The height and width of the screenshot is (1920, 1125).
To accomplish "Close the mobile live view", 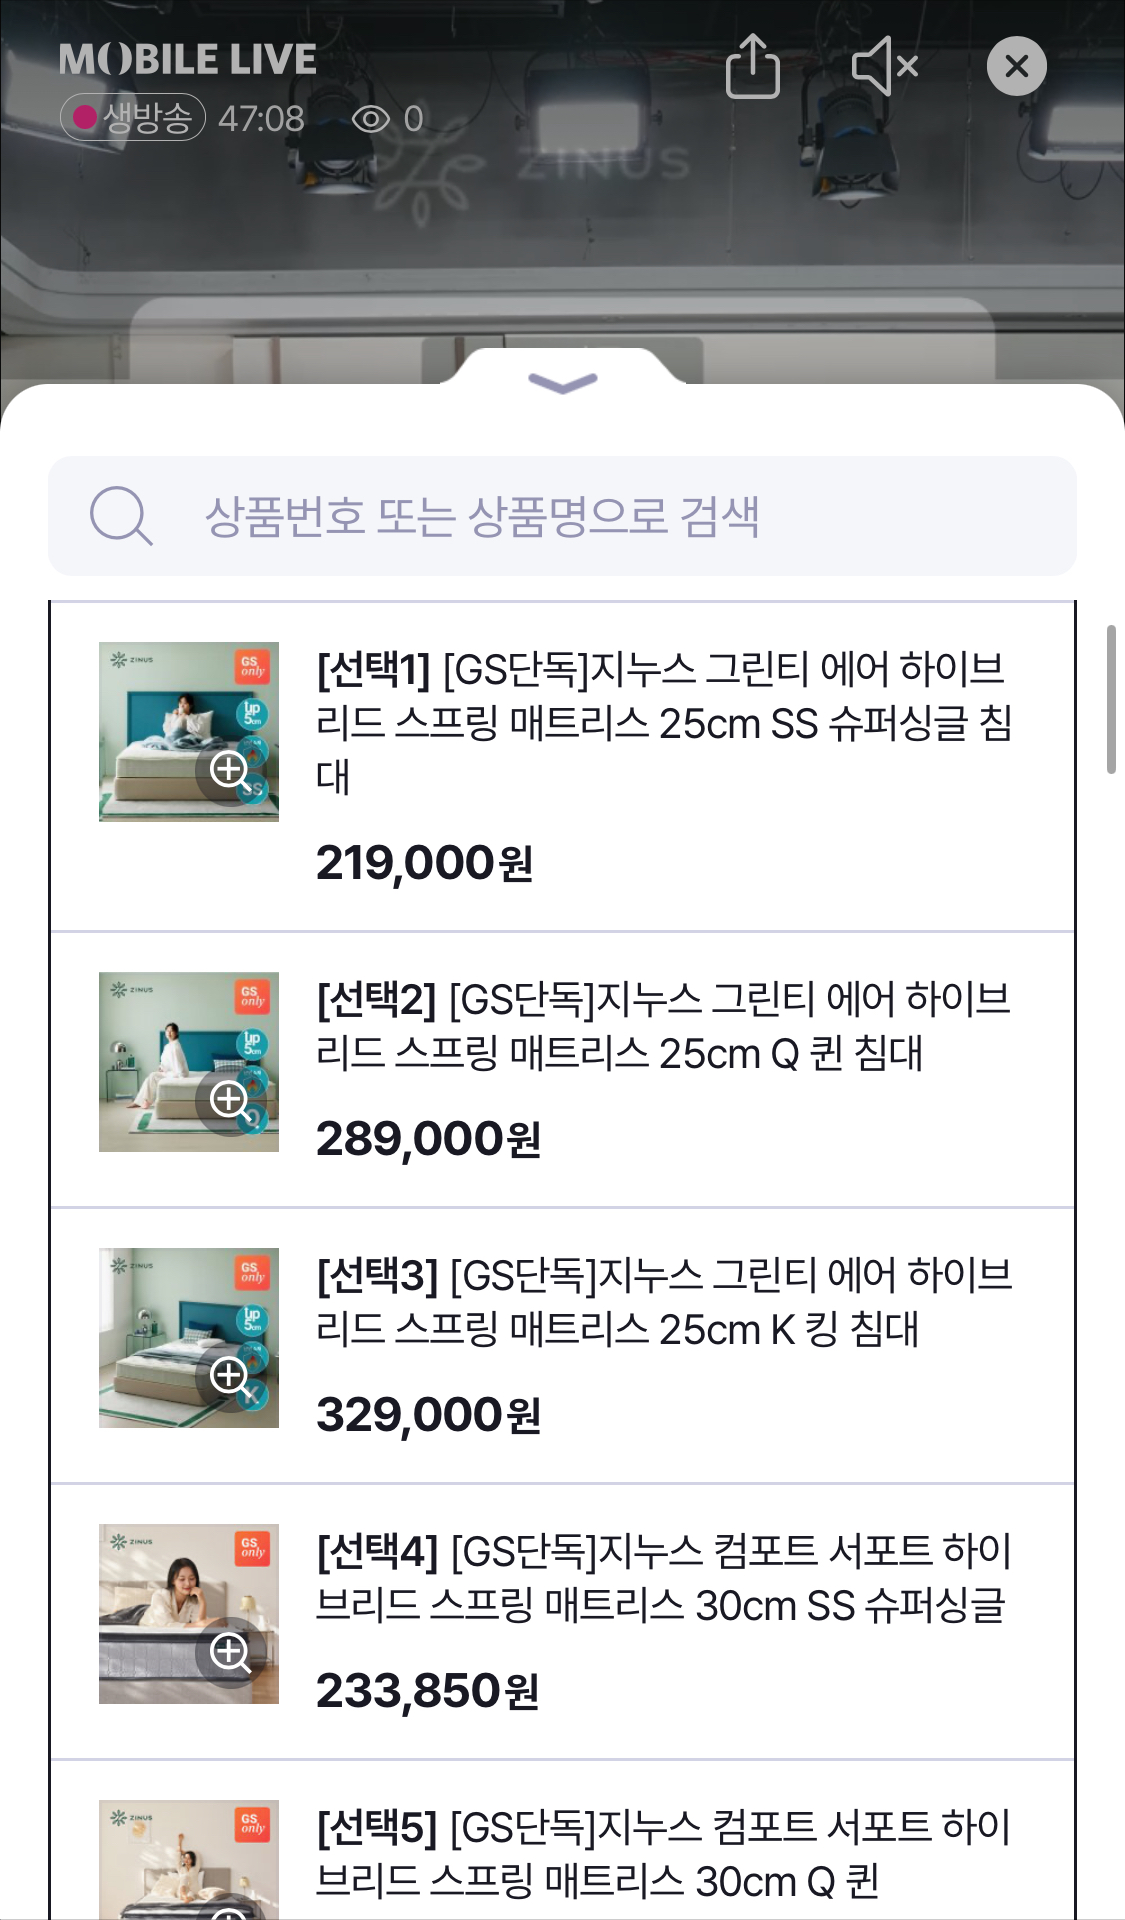I will click(1016, 66).
